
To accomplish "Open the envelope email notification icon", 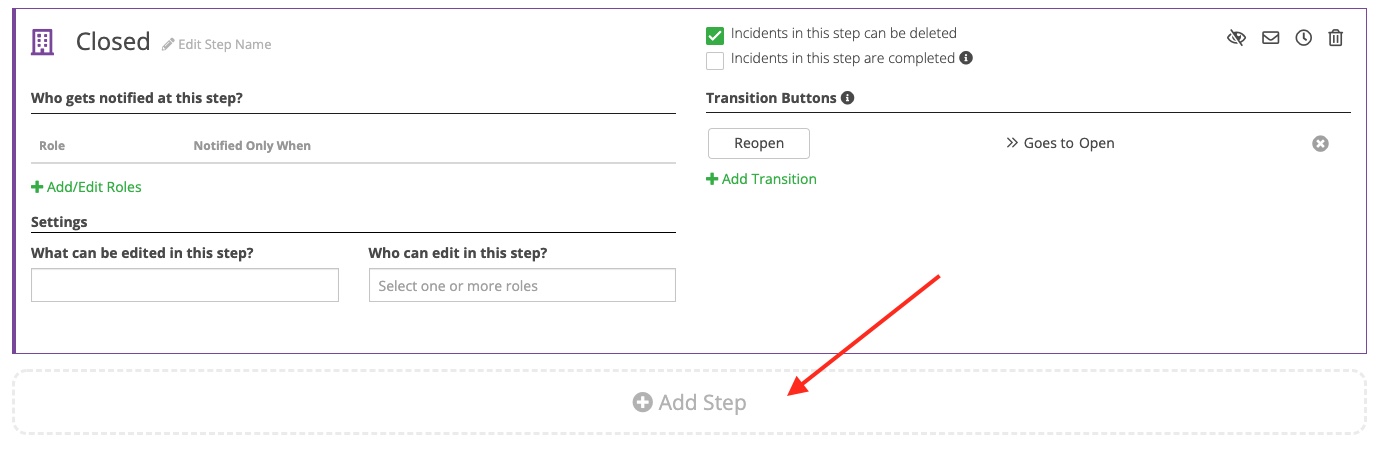I will pyautogui.click(x=1270, y=38).
